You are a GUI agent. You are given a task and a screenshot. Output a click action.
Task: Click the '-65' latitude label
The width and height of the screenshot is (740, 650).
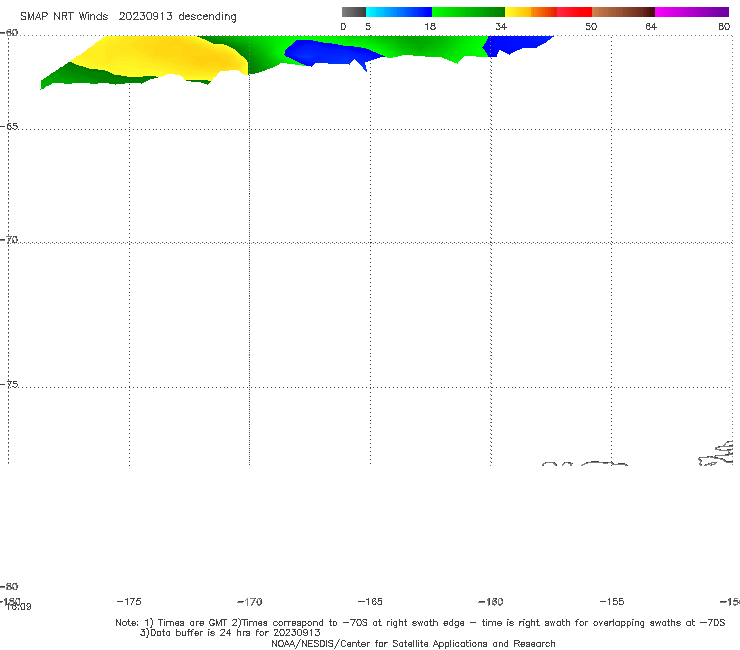coord(9,127)
